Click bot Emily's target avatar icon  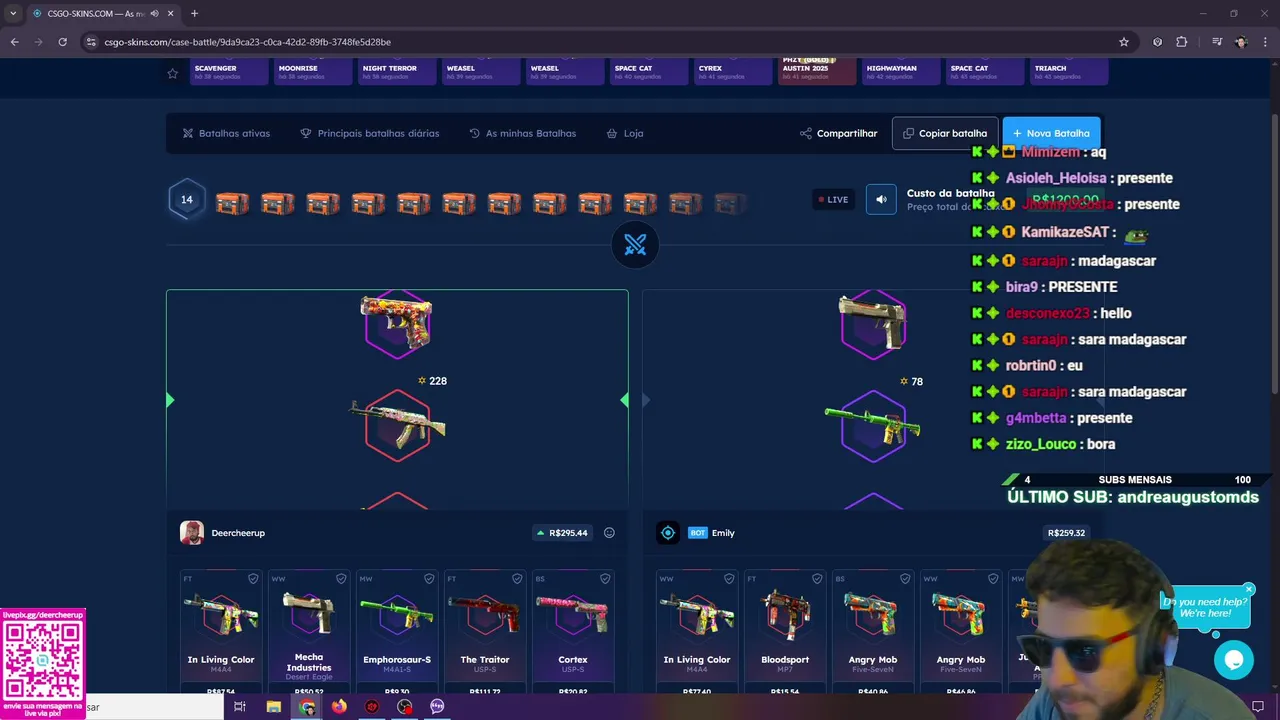668,533
